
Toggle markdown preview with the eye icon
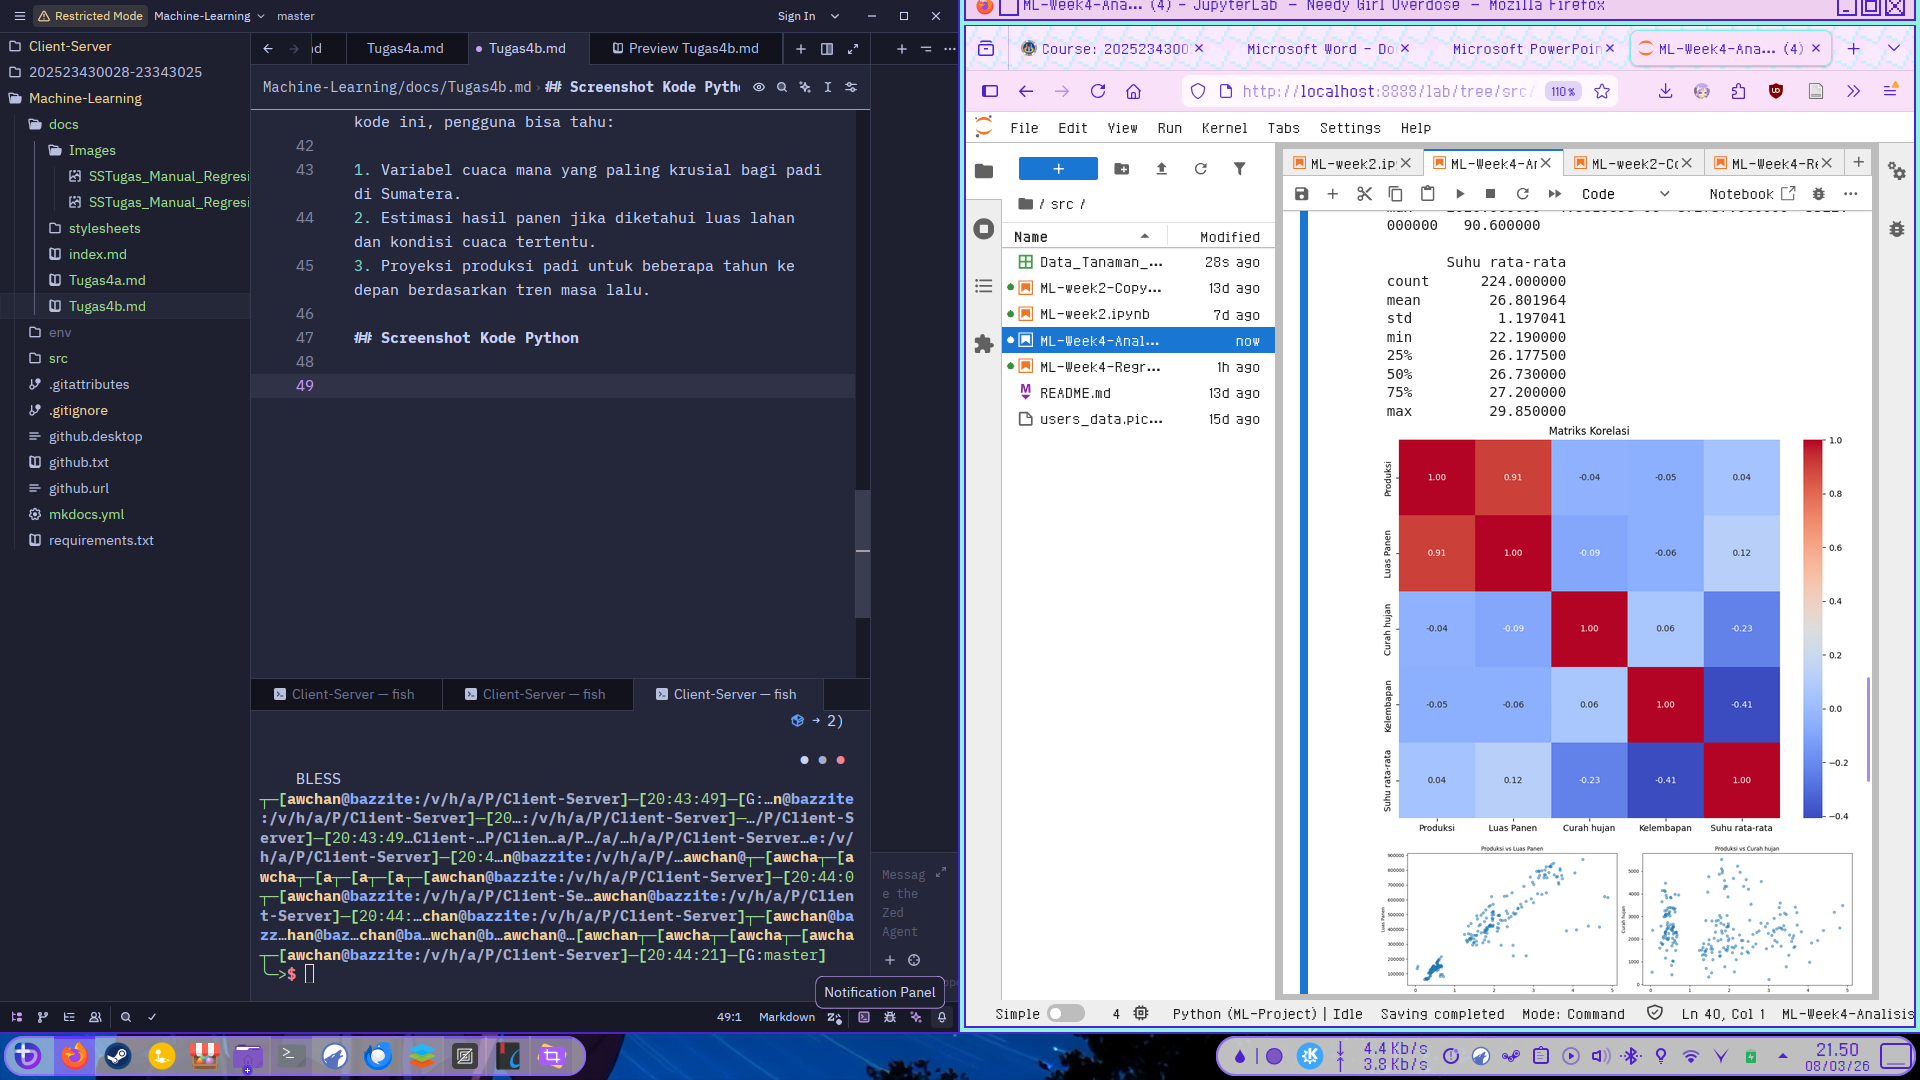pyautogui.click(x=760, y=87)
